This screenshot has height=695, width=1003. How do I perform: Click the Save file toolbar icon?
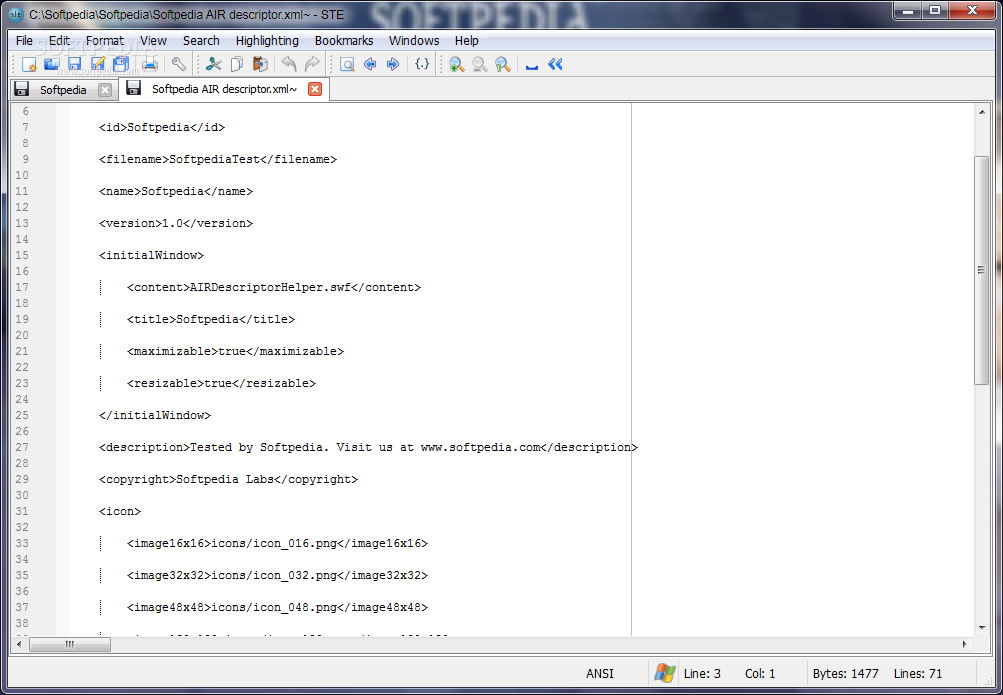75,64
